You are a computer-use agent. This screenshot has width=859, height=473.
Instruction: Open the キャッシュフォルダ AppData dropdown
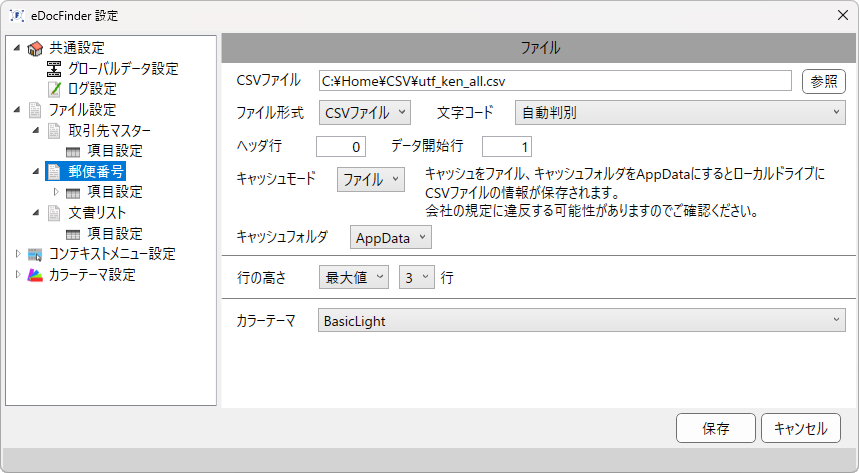[391, 238]
